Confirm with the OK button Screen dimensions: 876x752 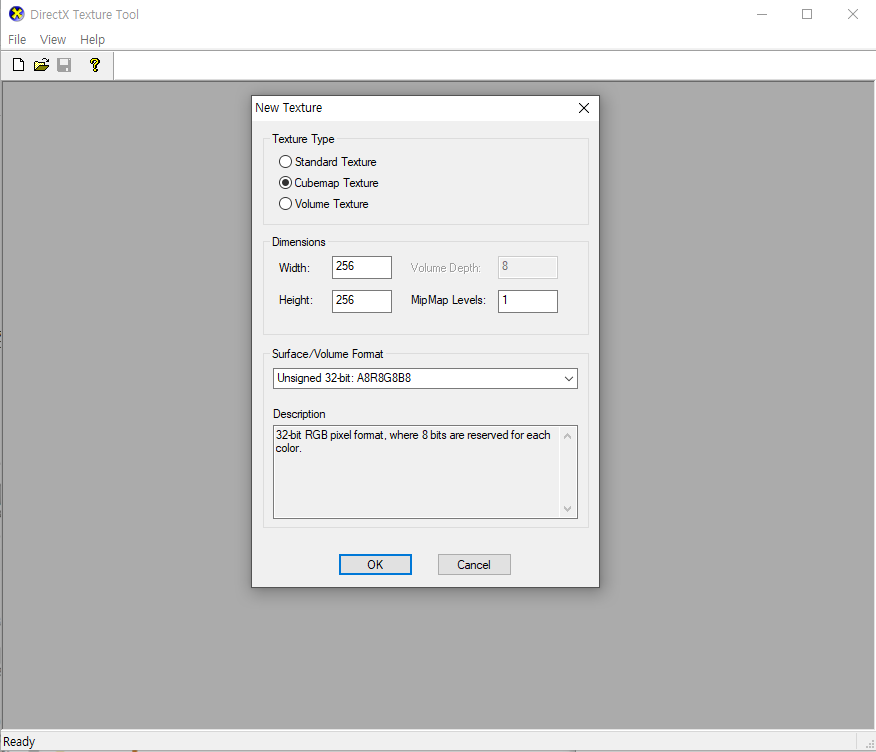[x=375, y=564]
